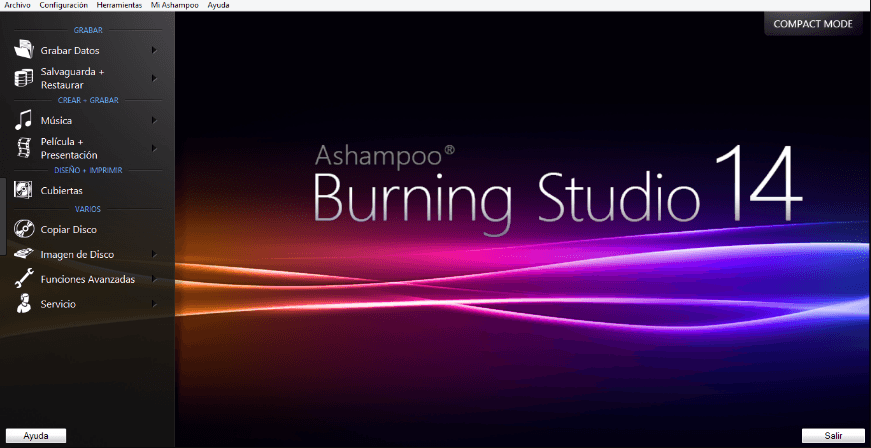
Task: Expand the Música submenu arrow
Action: click(154, 120)
